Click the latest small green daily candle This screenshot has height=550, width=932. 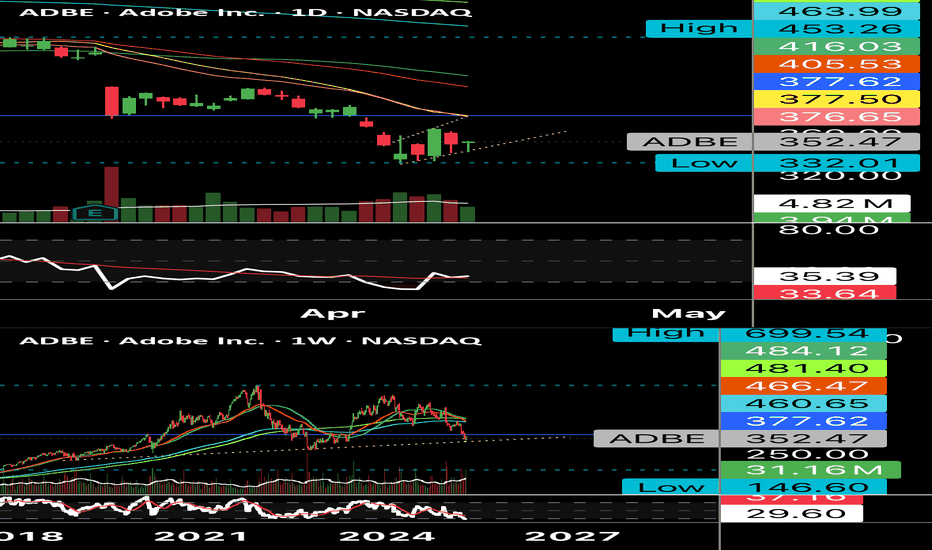tap(469, 145)
